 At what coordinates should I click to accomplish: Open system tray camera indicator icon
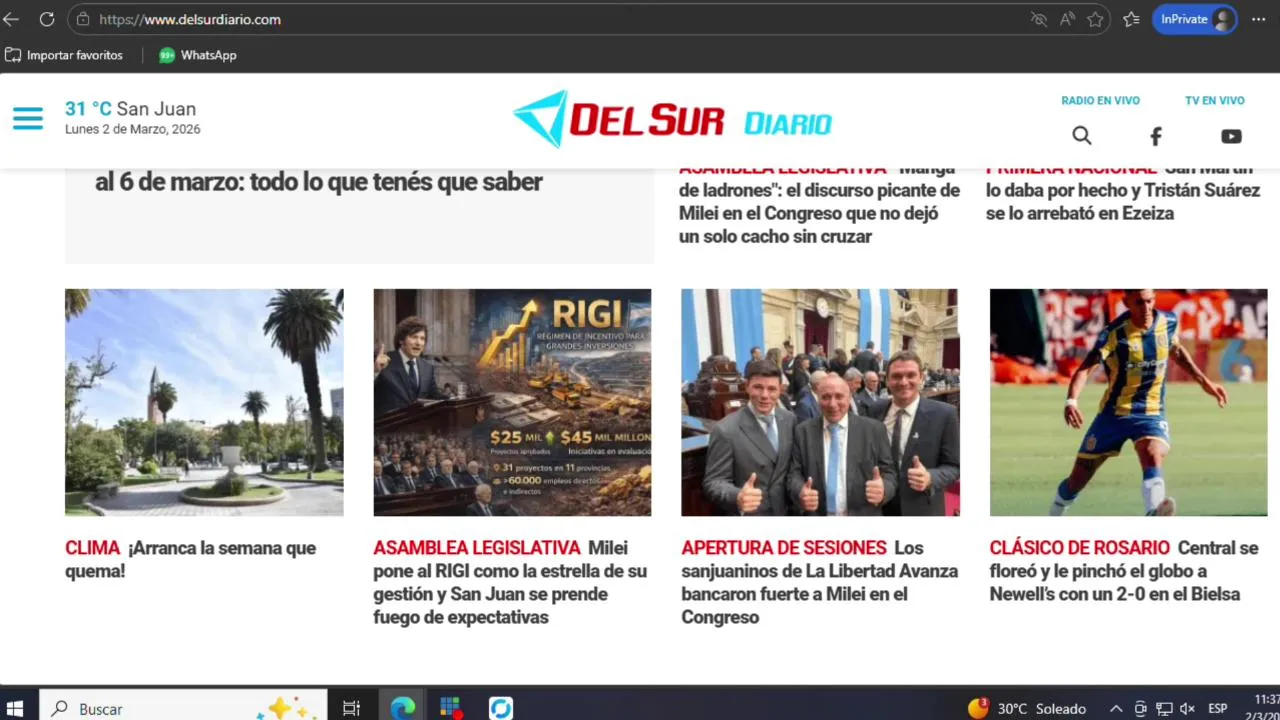click(x=1140, y=708)
